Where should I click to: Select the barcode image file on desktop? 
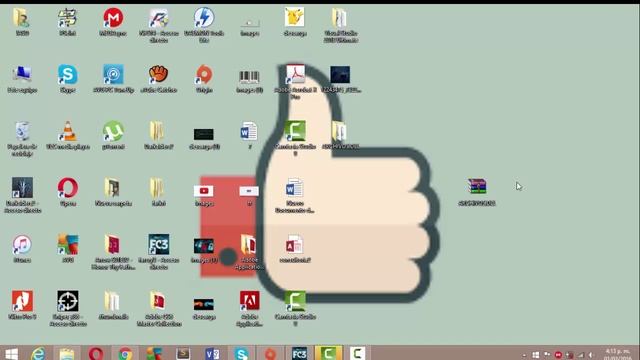click(x=249, y=77)
